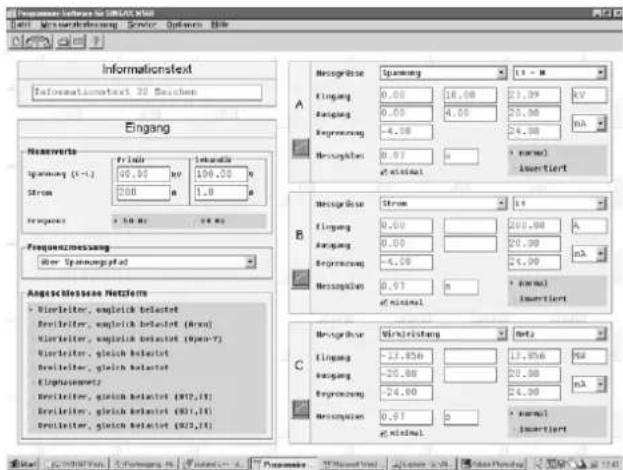Click Begrenzung -4.00 field in A

[x=406, y=132]
